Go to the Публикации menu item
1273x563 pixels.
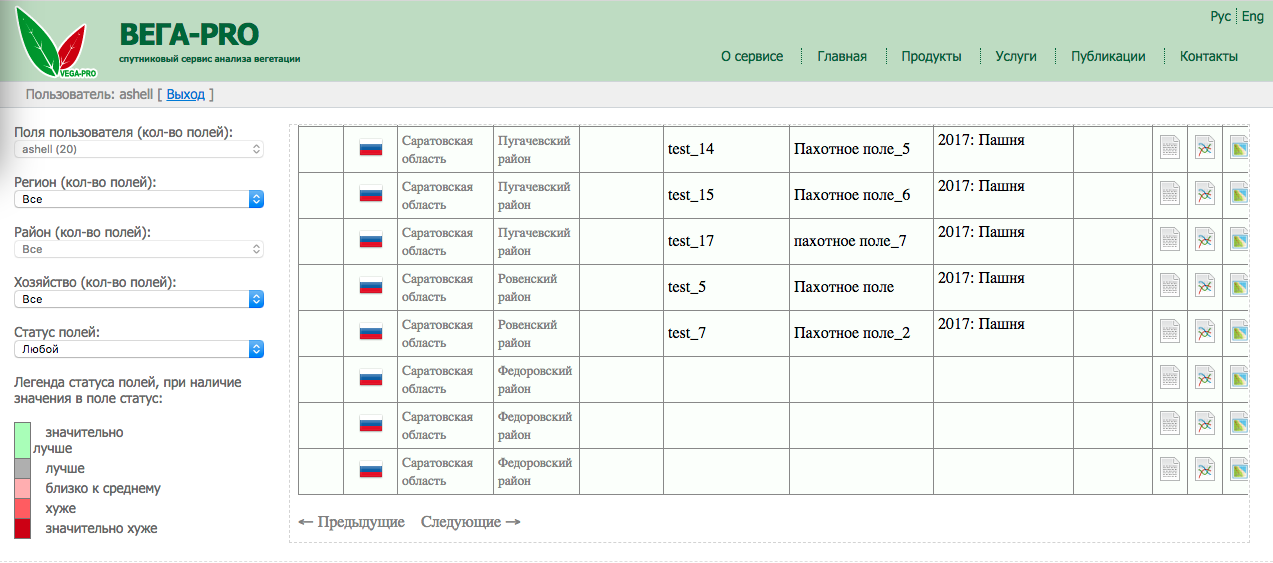click(x=1107, y=57)
